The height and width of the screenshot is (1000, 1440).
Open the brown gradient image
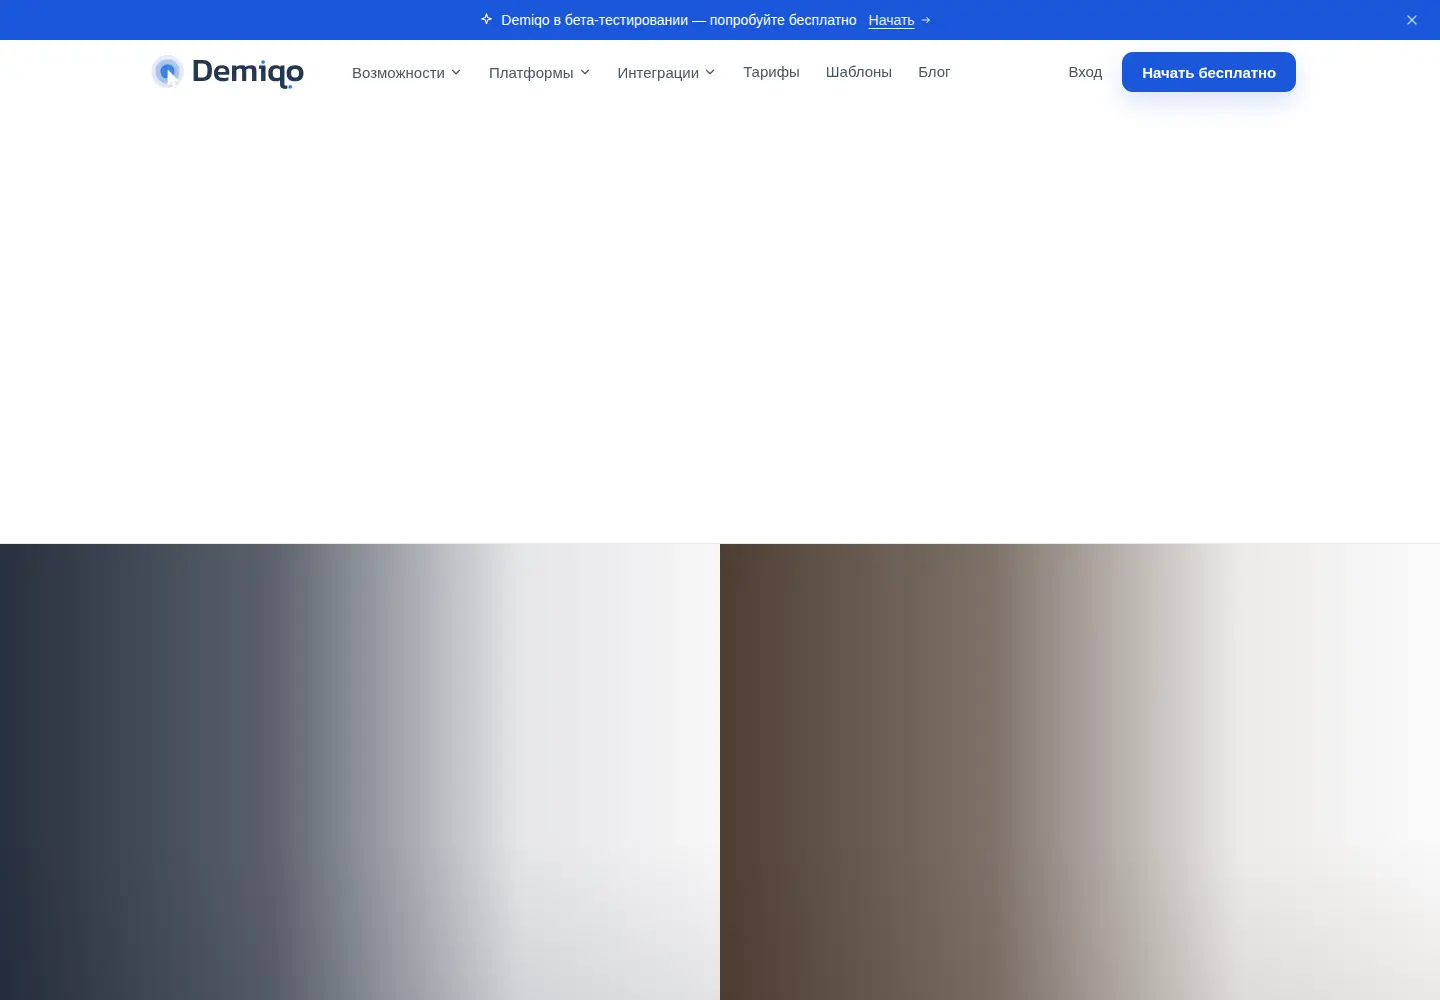[1080, 772]
